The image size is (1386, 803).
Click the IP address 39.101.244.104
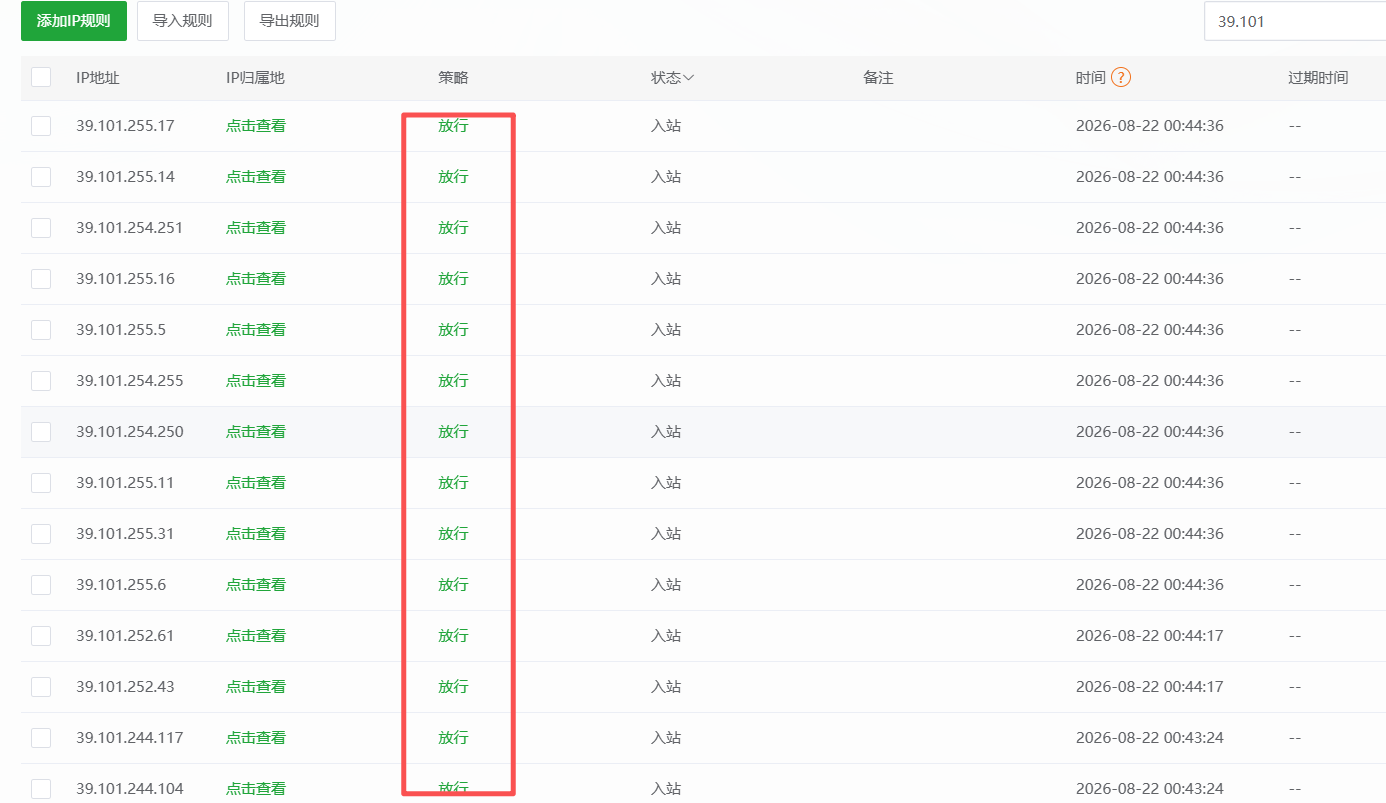click(x=130, y=789)
